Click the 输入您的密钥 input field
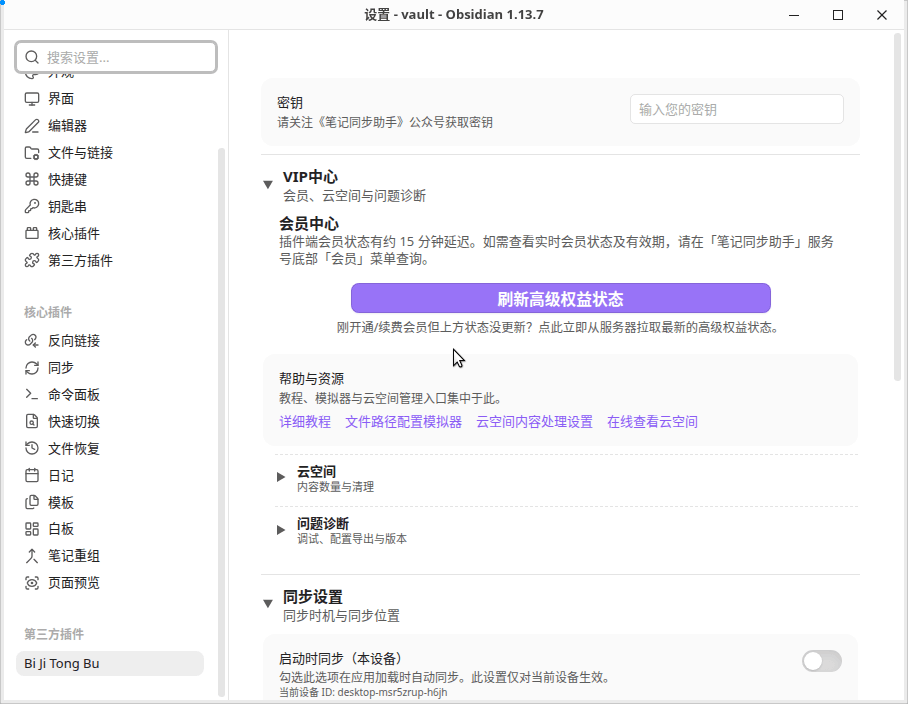Image resolution: width=908 pixels, height=704 pixels. coord(737,109)
